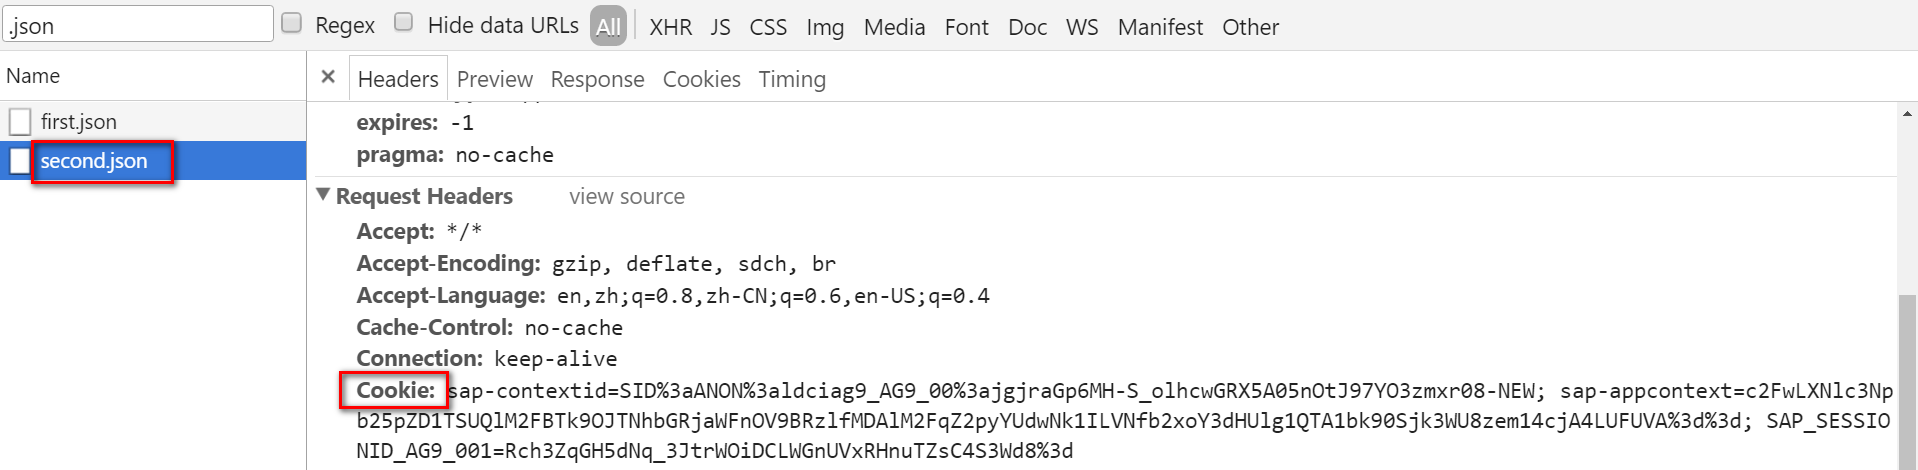This screenshot has width=1918, height=470.
Task: Click view source link
Action: pyautogui.click(x=627, y=197)
